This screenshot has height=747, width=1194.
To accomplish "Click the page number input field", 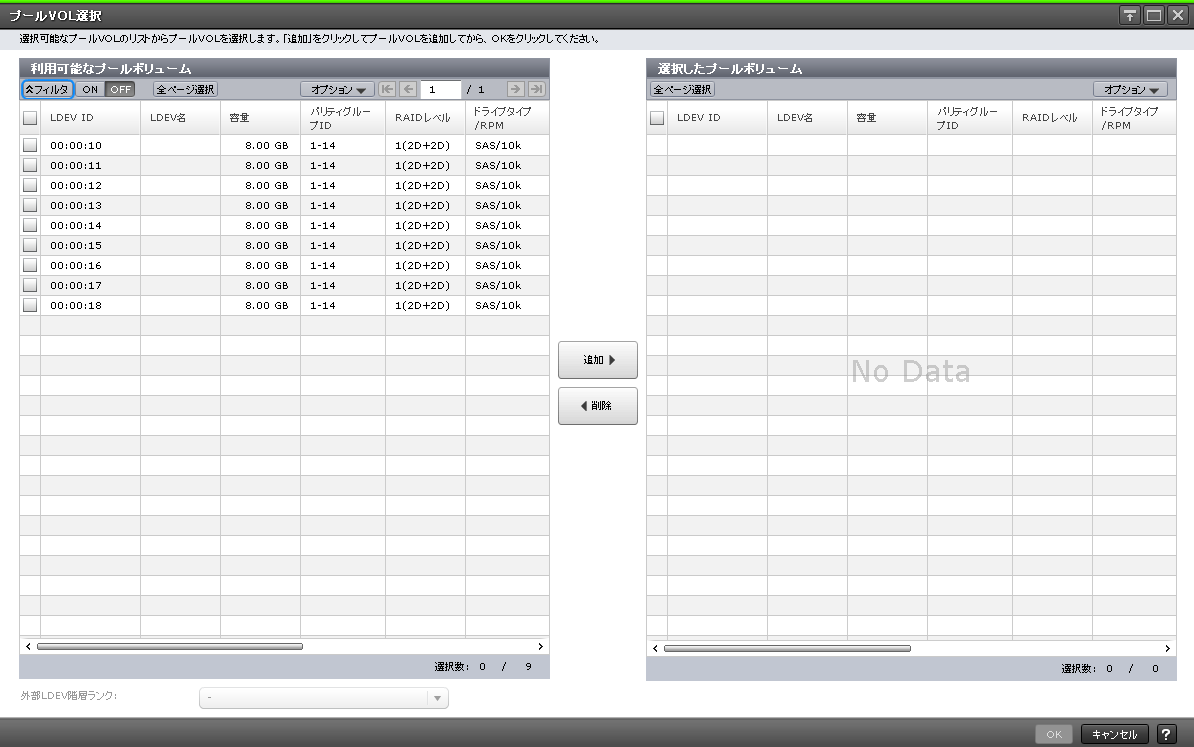I will (440, 89).
